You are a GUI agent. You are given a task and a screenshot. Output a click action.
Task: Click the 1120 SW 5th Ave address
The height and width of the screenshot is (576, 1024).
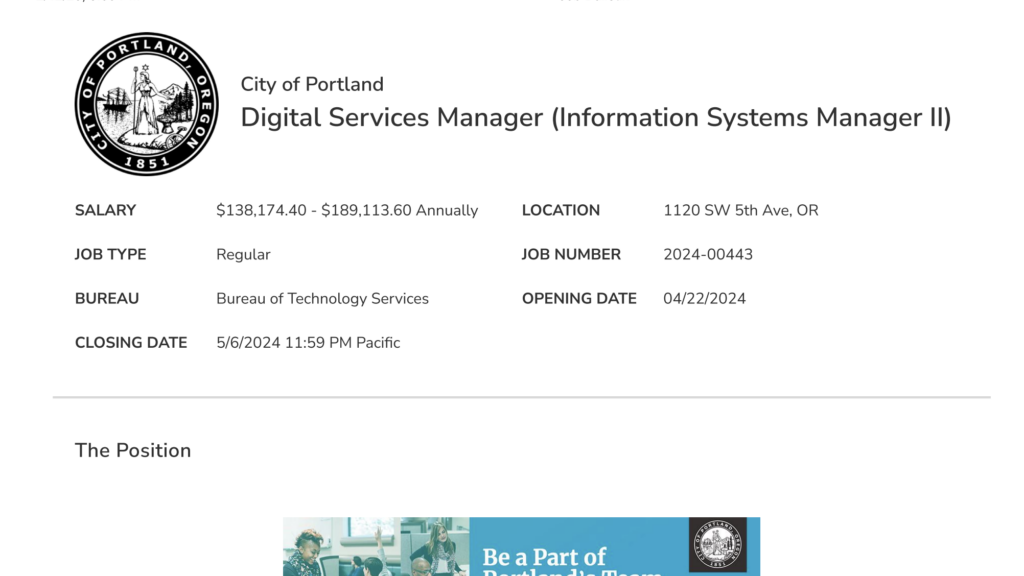[x=740, y=210]
